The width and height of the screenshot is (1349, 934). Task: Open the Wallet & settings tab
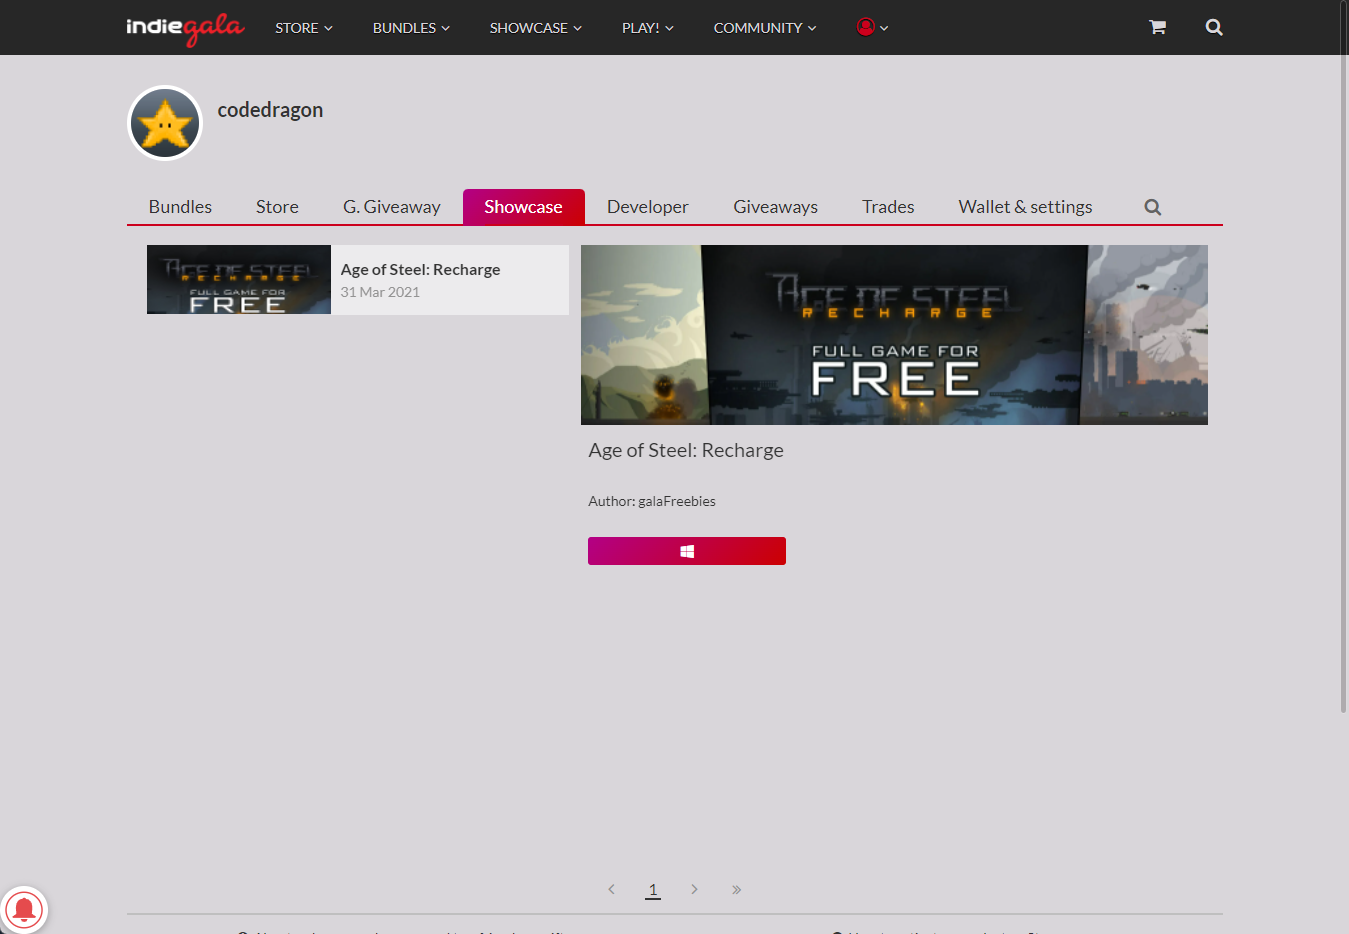click(x=1025, y=207)
